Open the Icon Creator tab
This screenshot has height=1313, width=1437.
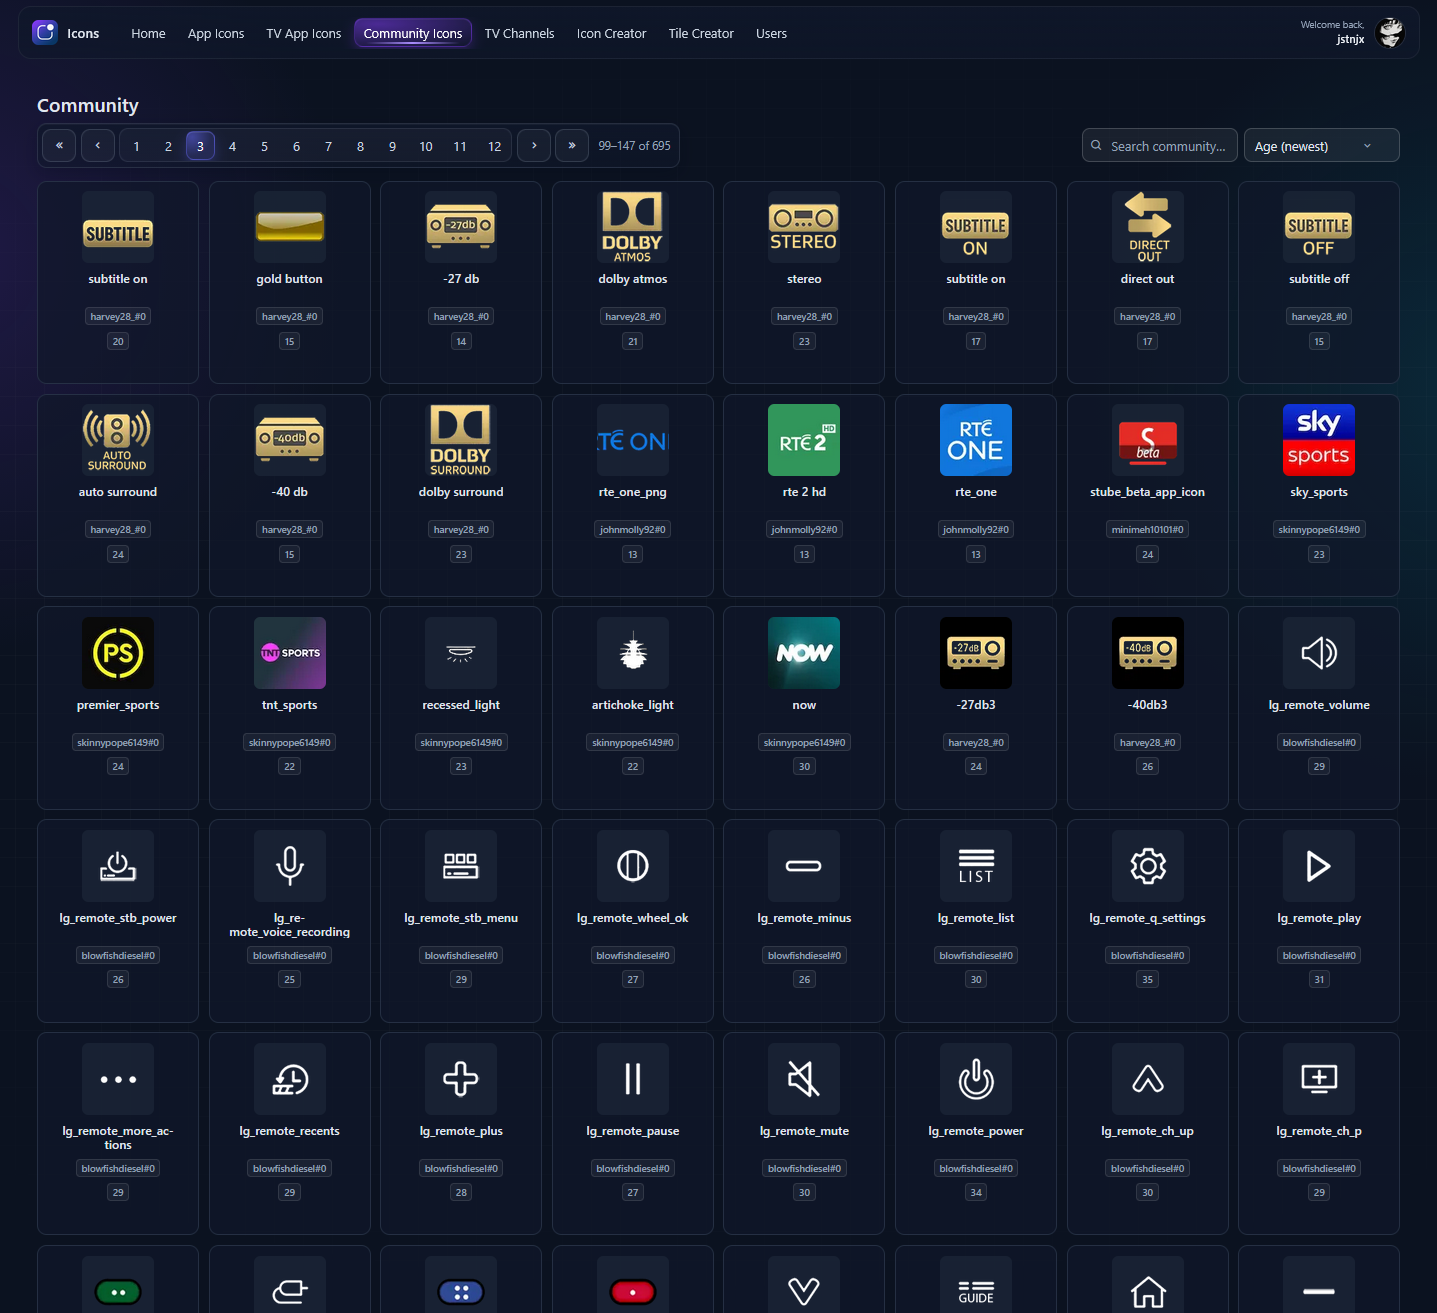point(611,33)
